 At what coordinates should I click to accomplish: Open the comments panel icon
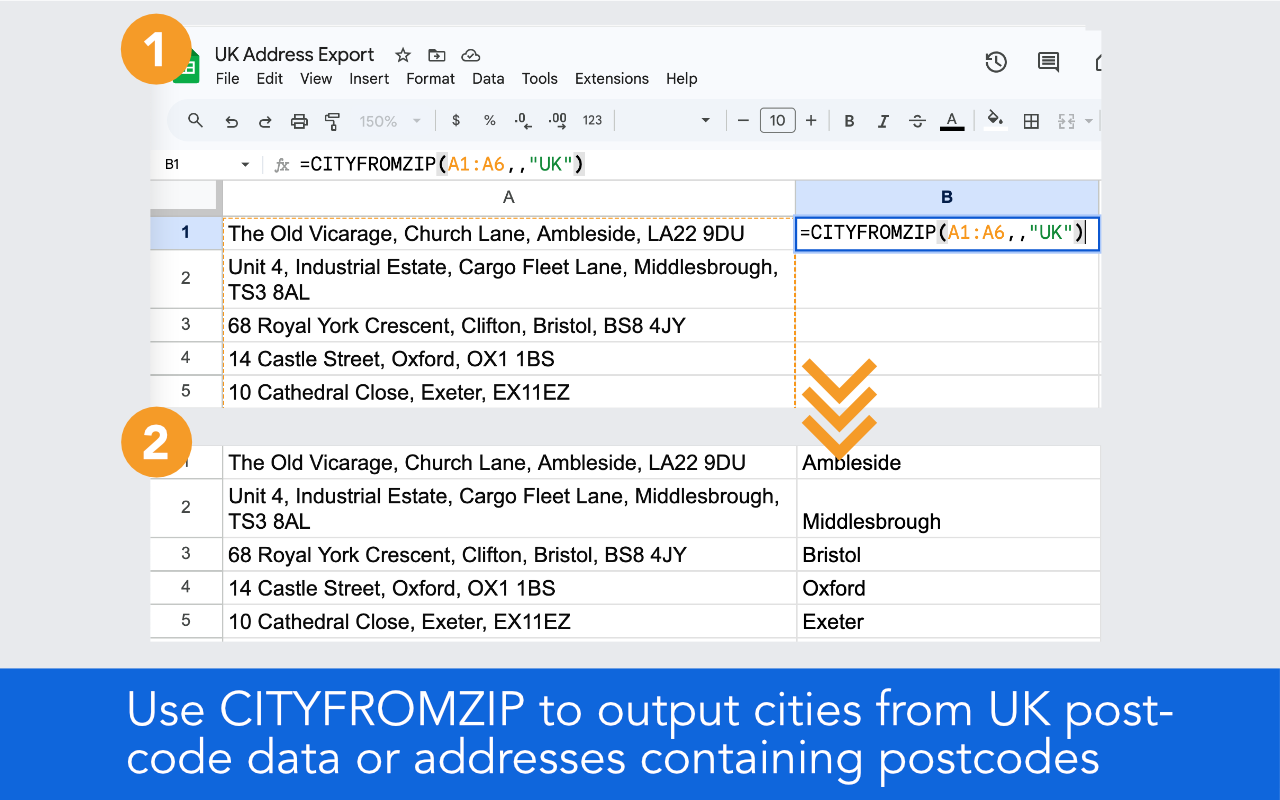tap(1048, 62)
